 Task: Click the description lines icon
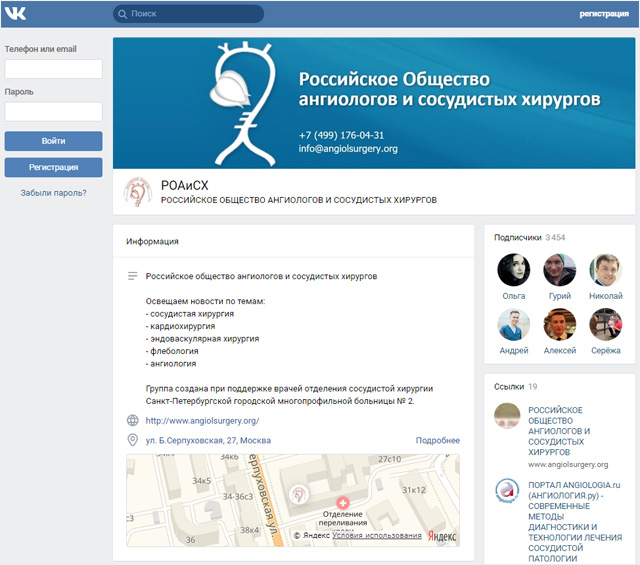click(132, 276)
